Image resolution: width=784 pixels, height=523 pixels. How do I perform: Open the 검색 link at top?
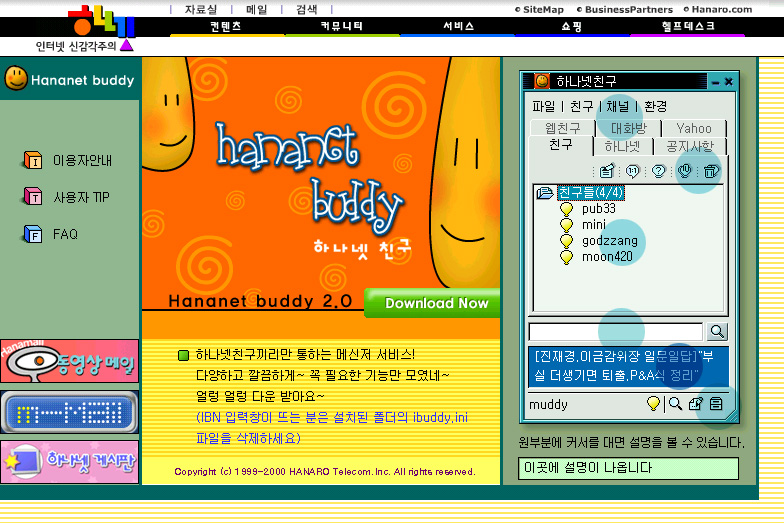[306, 9]
